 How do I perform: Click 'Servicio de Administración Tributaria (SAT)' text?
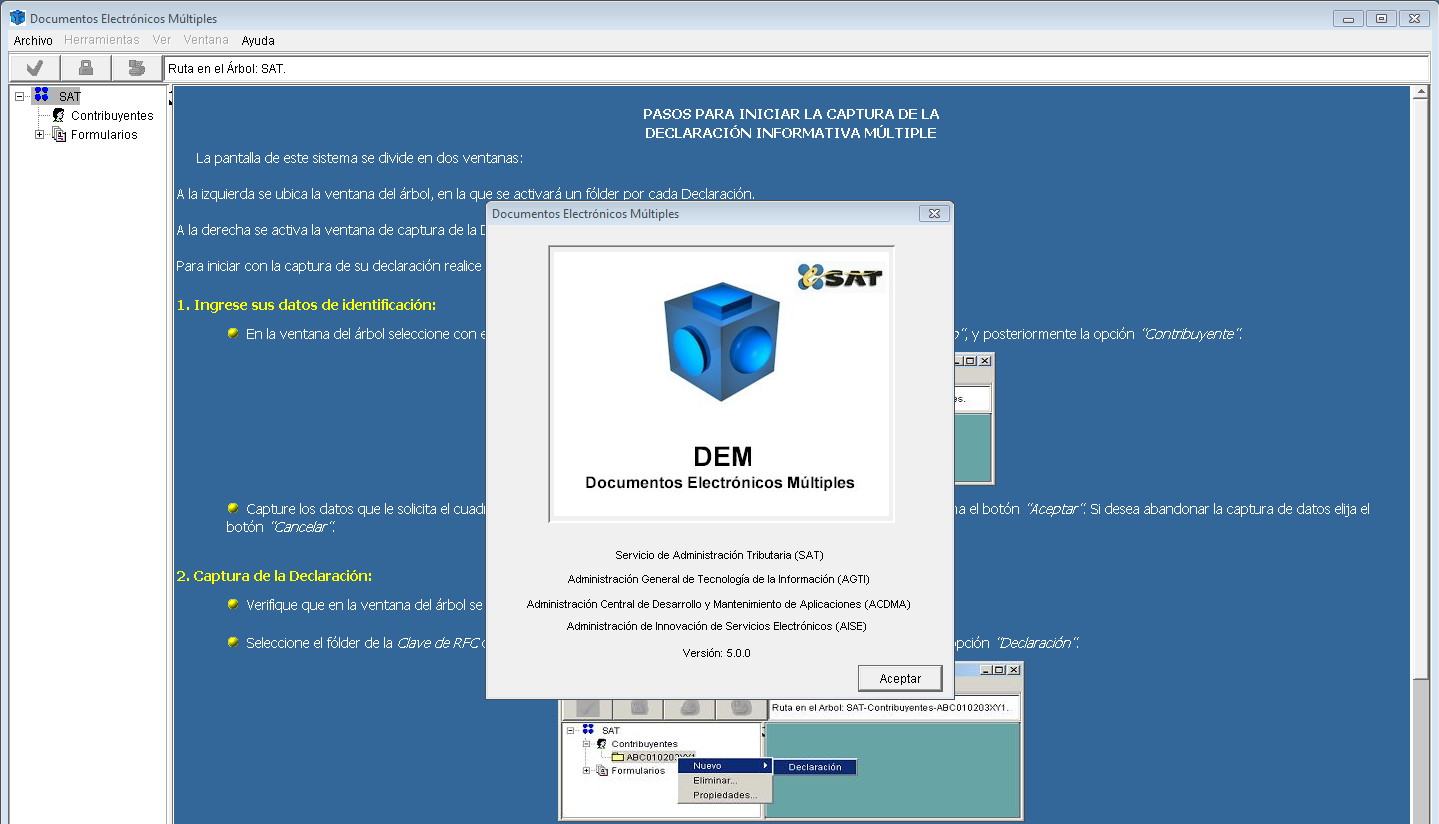719,555
